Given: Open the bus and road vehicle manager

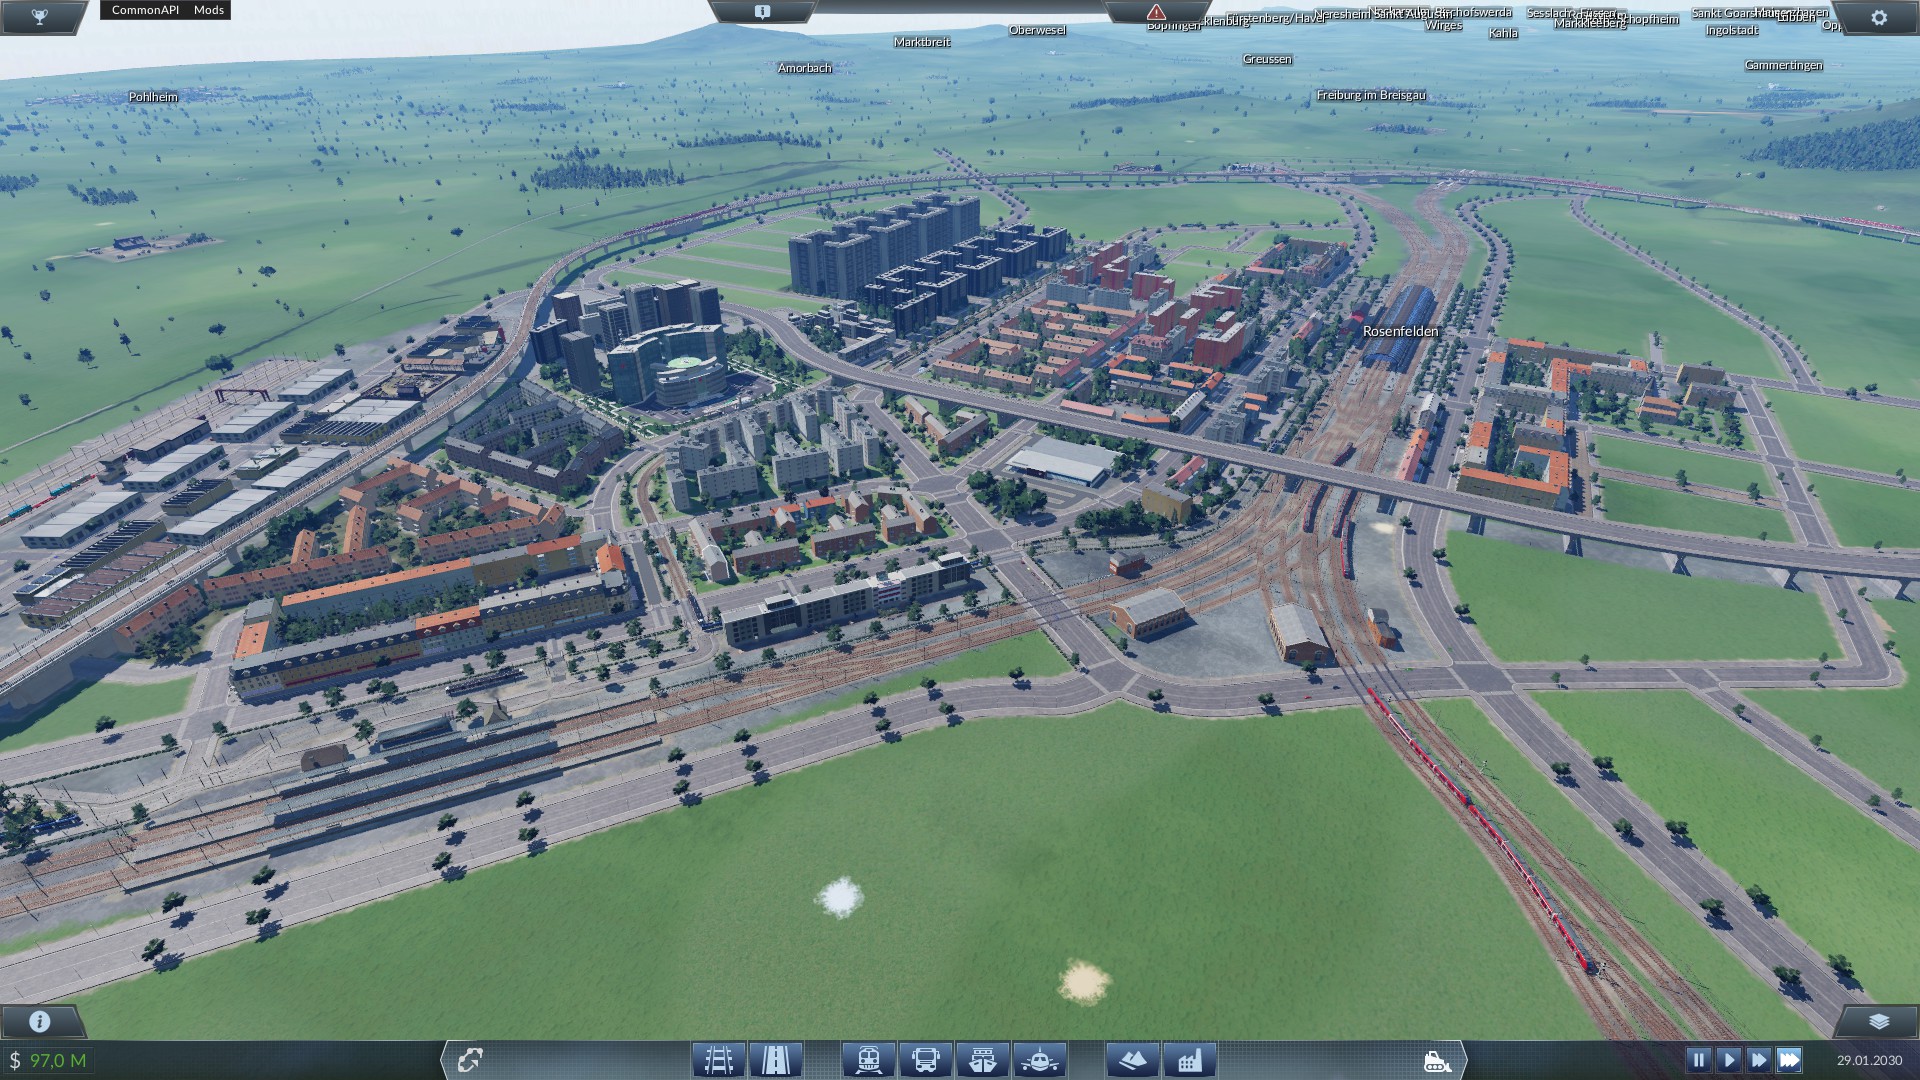Looking at the screenshot, I should (x=925, y=1059).
